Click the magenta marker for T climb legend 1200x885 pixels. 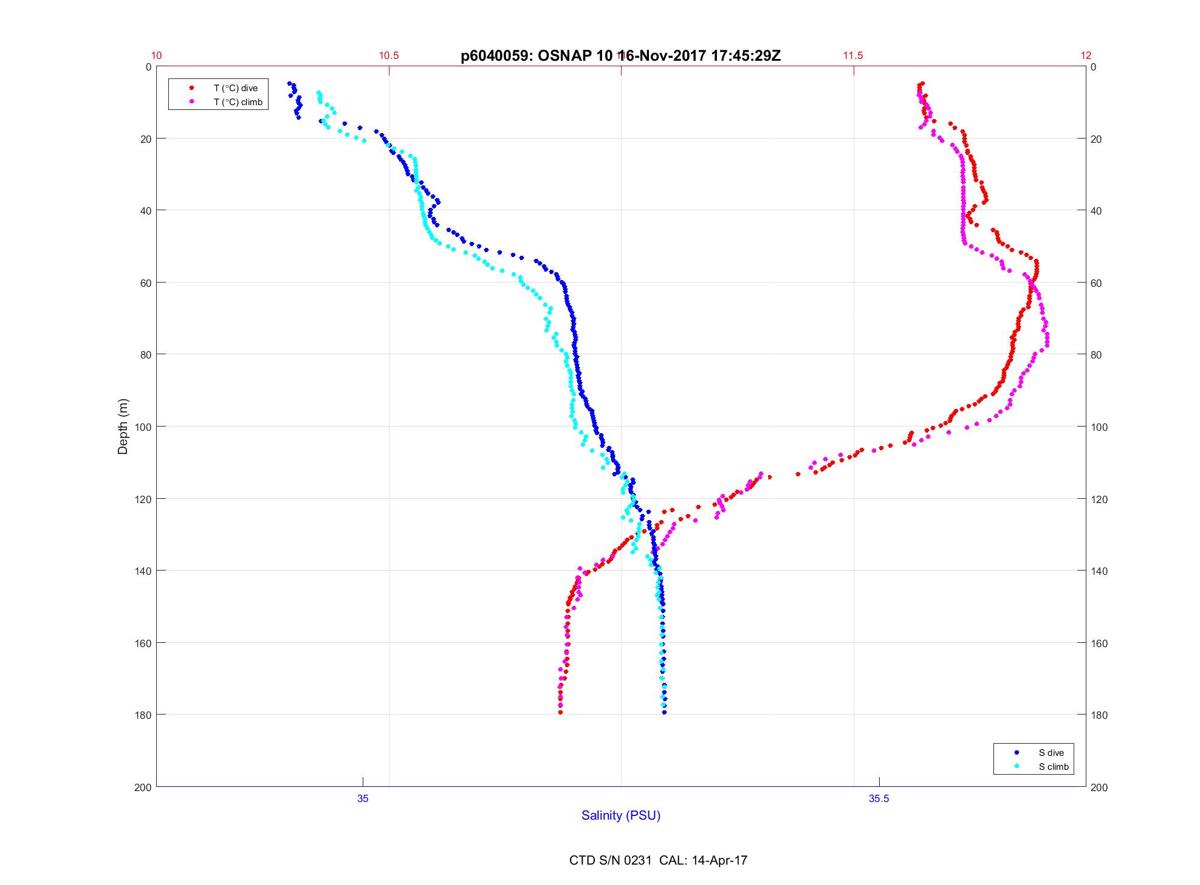pos(191,102)
